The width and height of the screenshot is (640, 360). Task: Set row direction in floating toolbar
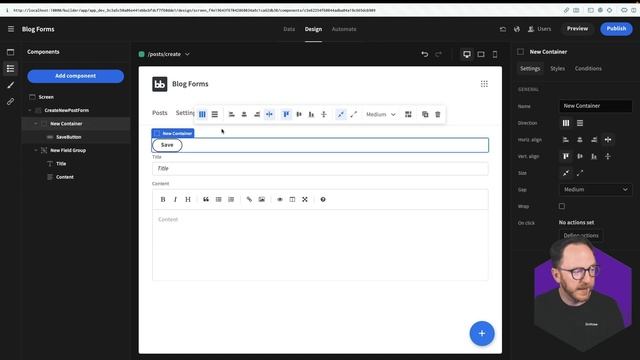click(x=215, y=114)
